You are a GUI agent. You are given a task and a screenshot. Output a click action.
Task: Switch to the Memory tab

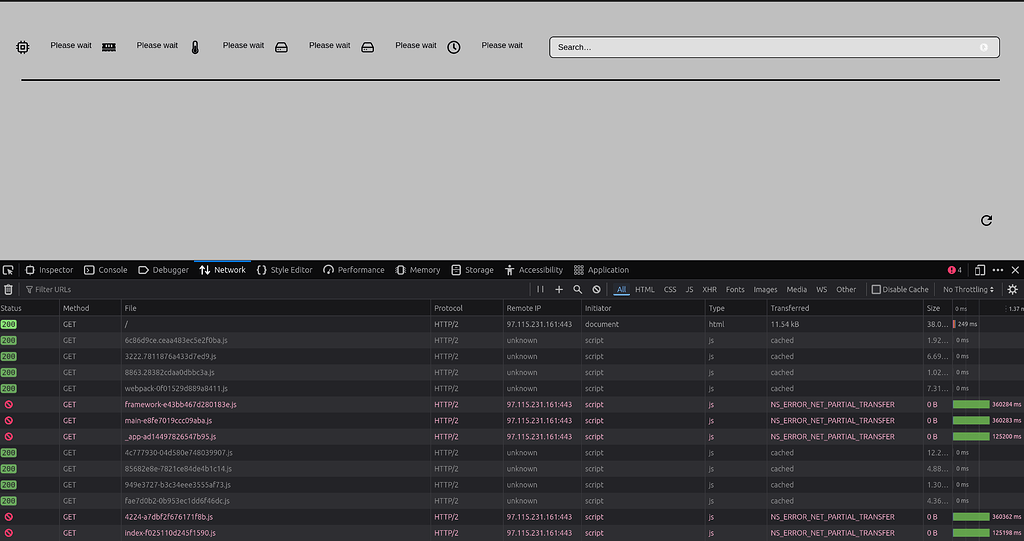click(x=418, y=270)
